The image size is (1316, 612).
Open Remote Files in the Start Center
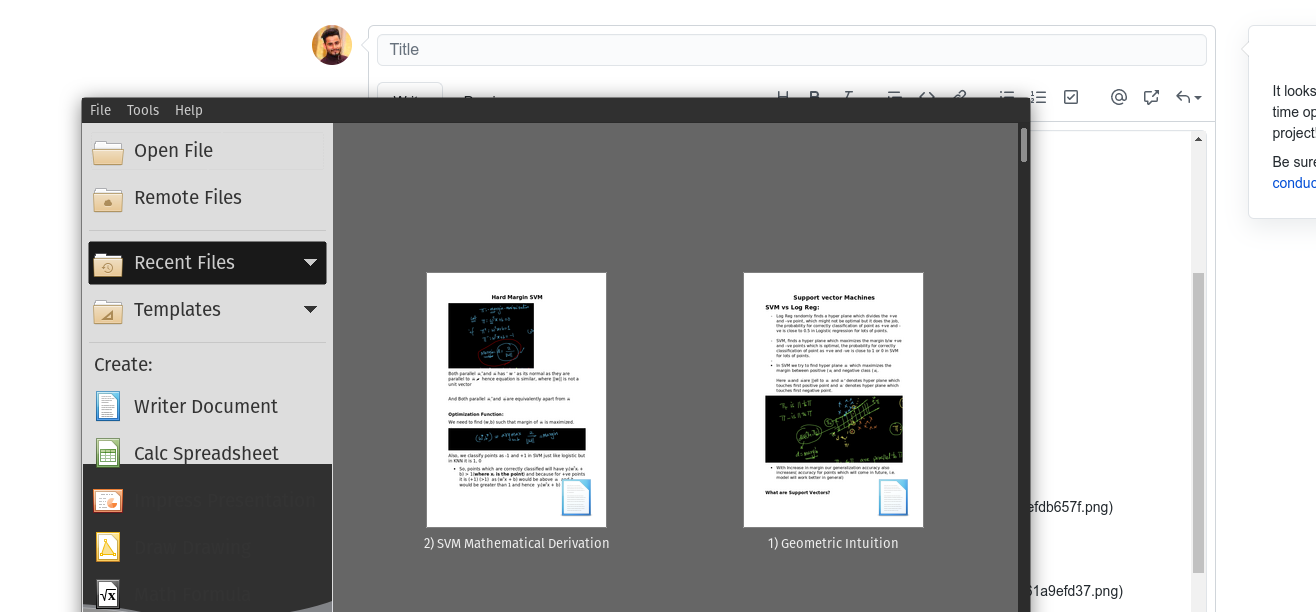[207, 198]
